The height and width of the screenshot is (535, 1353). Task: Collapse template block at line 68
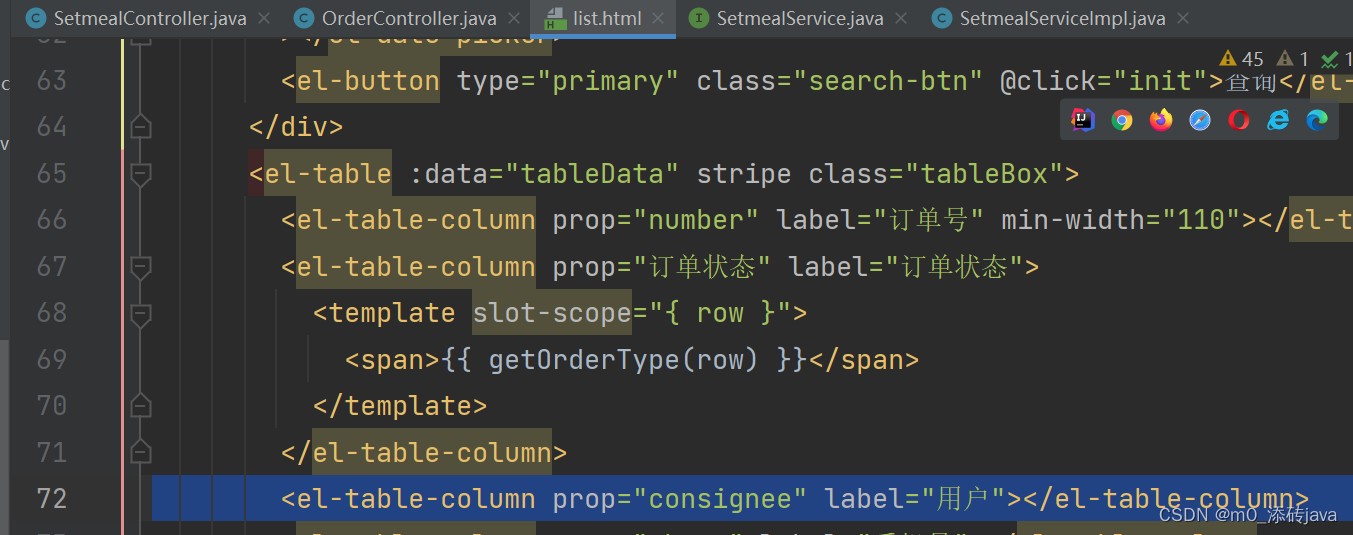point(141,314)
